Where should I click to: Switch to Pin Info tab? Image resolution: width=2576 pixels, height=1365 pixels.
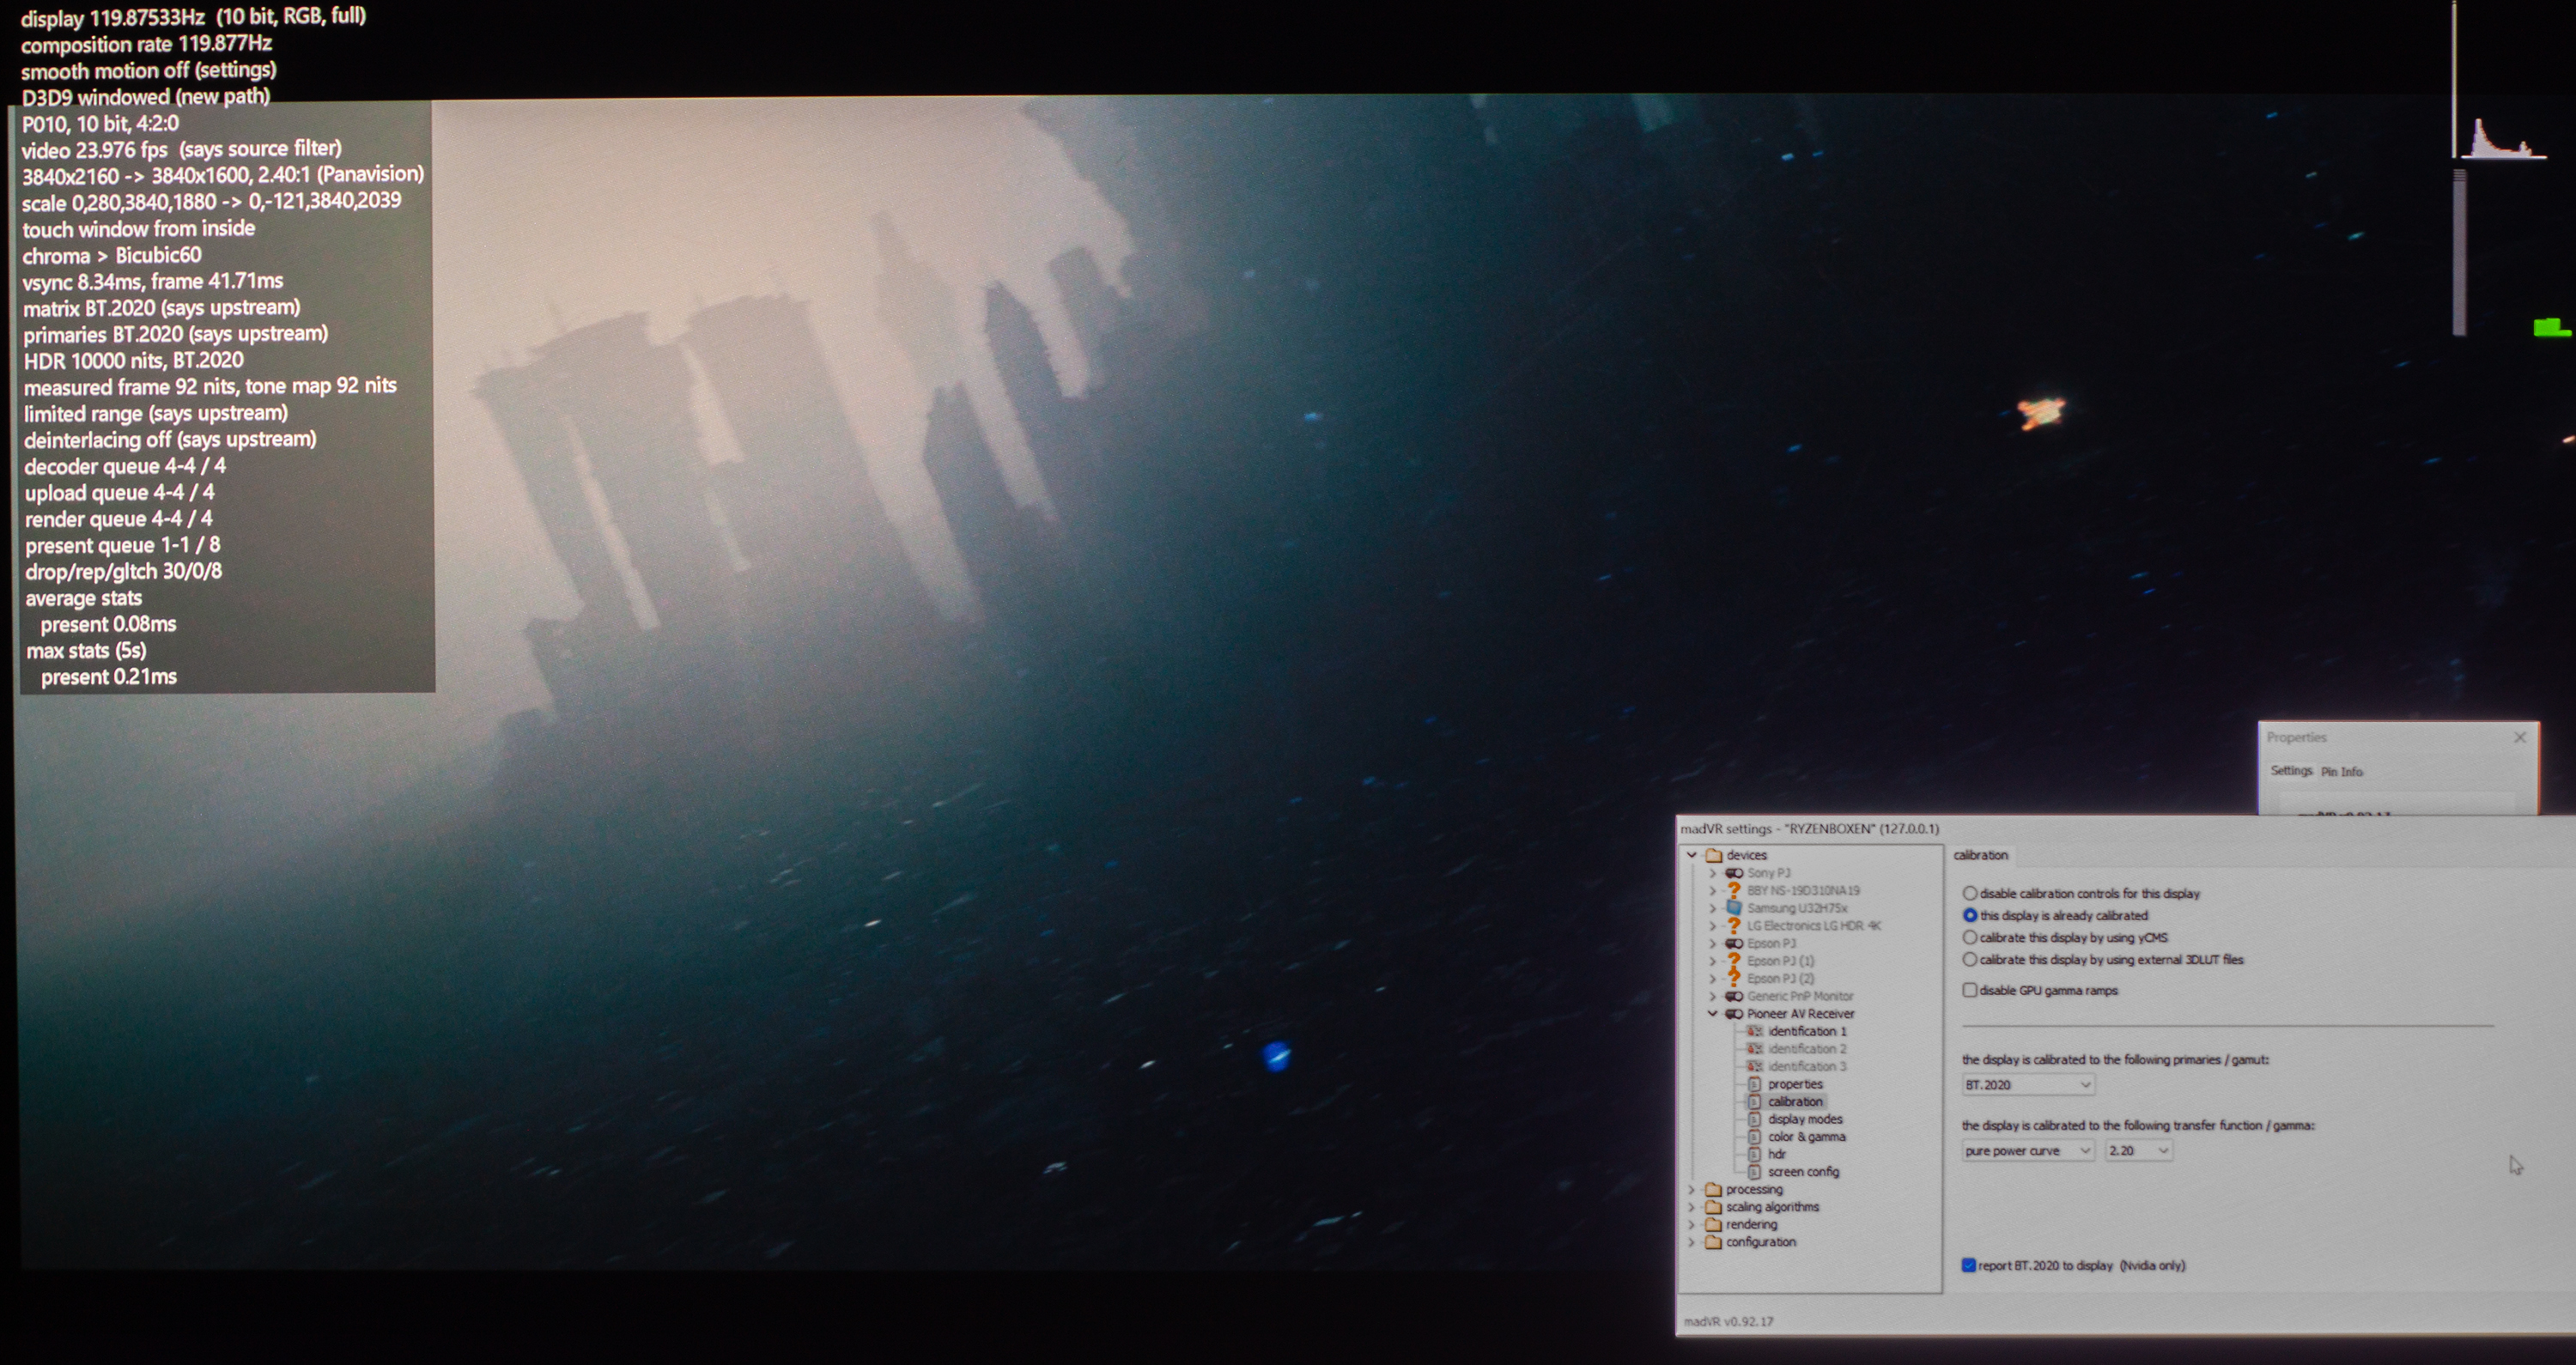coord(2341,772)
